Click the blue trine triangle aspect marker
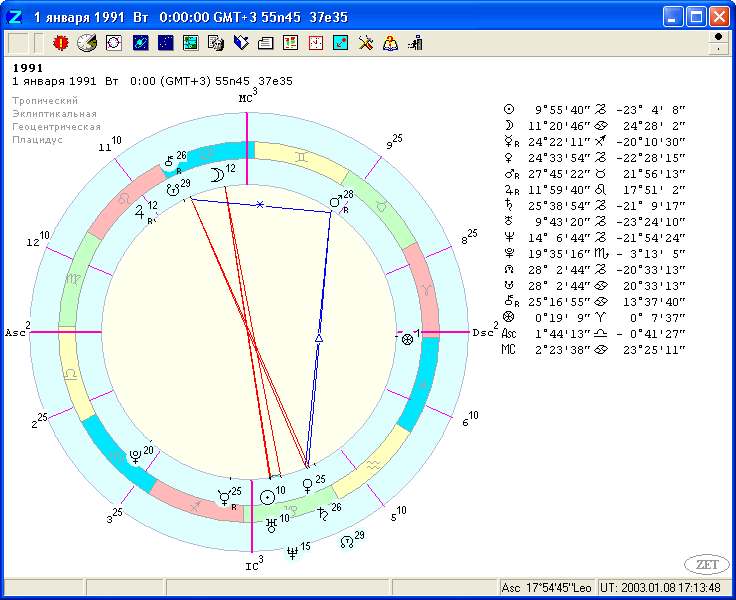This screenshot has width=736, height=600. [319, 338]
